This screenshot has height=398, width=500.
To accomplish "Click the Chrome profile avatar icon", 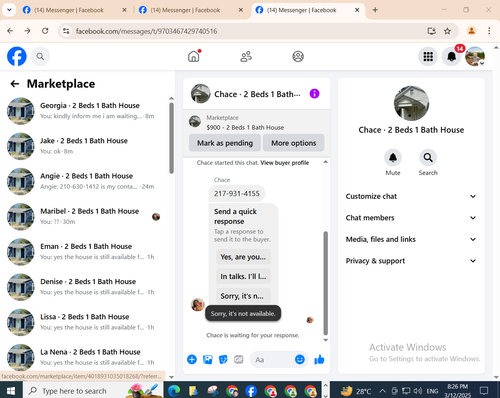I will point(471,31).
